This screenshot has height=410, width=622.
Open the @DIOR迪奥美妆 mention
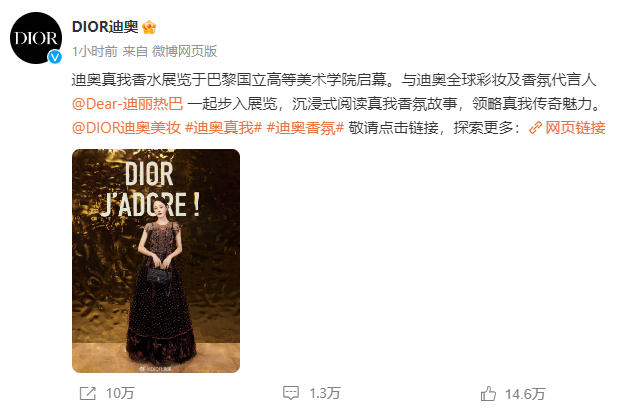126,128
